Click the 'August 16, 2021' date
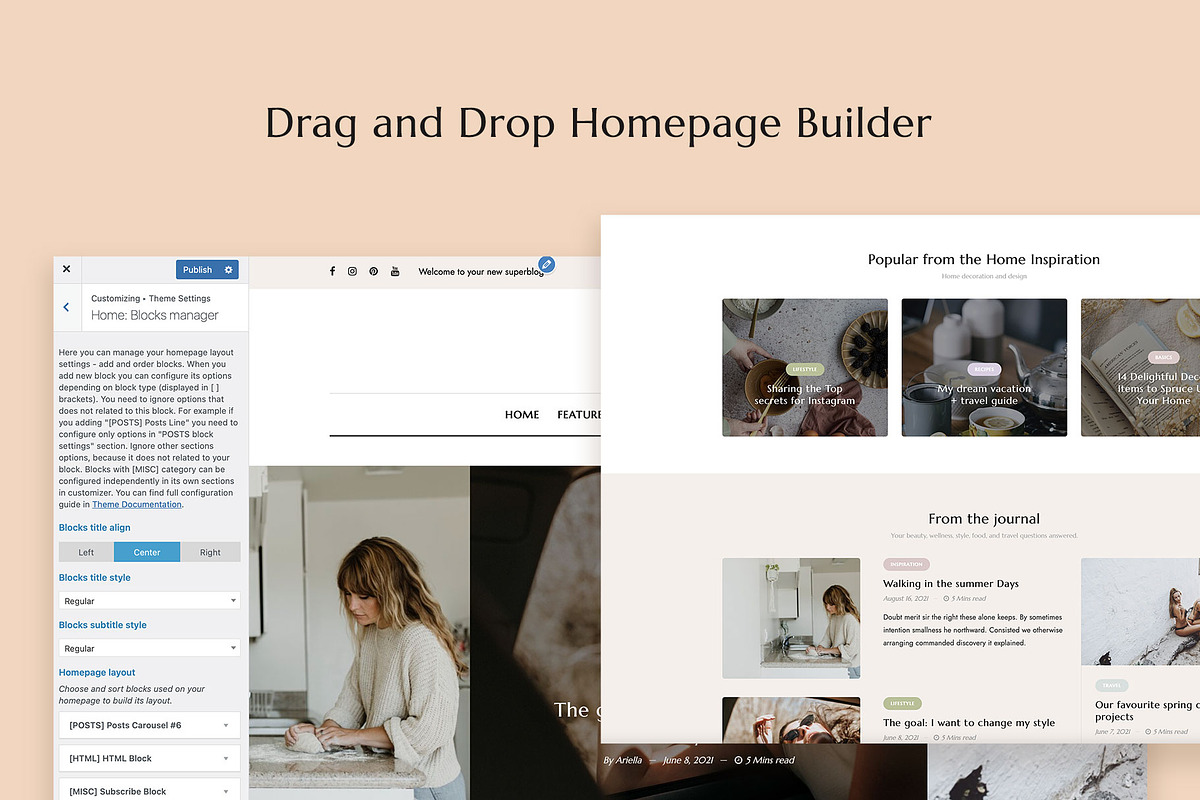The height and width of the screenshot is (800, 1200). click(x=906, y=599)
